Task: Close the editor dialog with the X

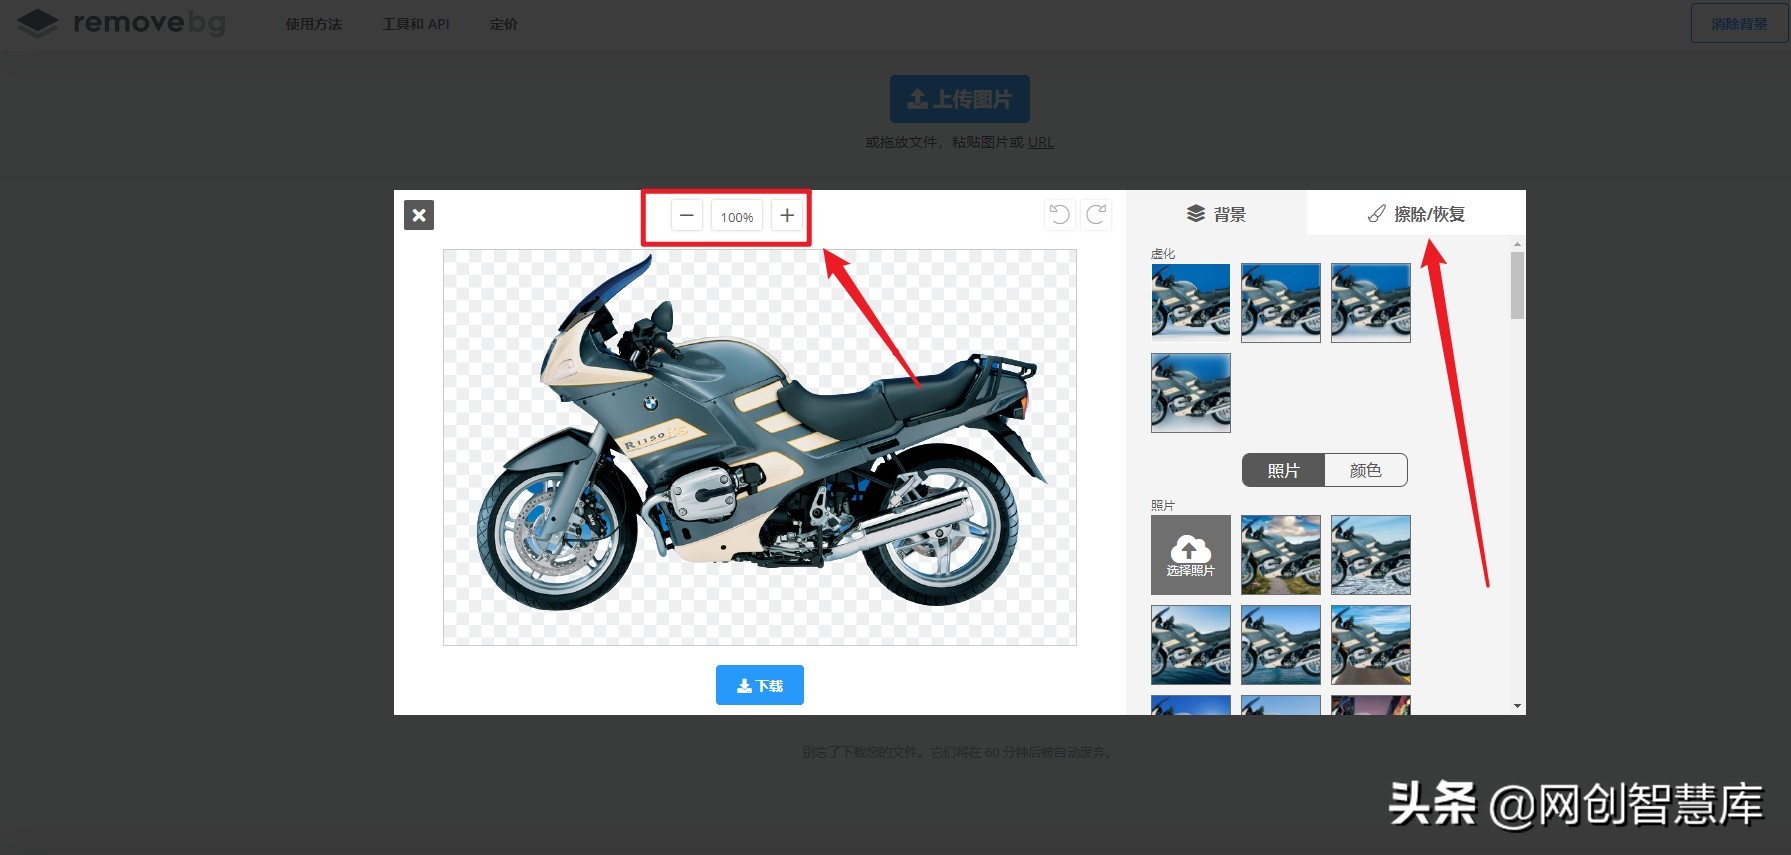Action: click(419, 215)
